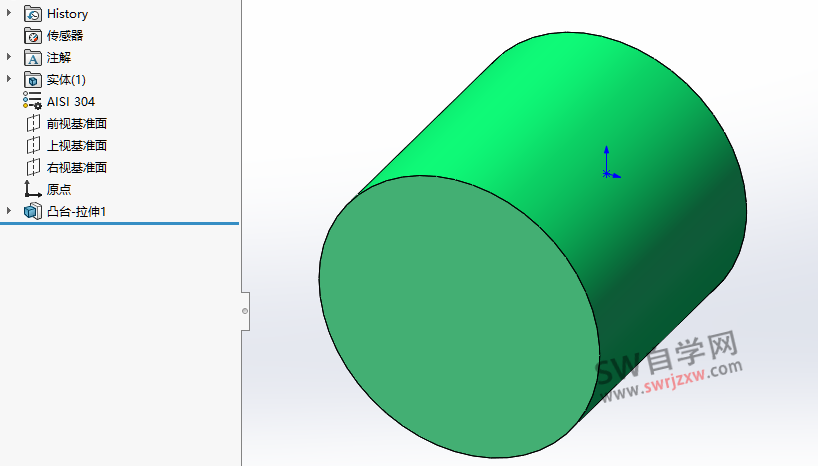Image resolution: width=818 pixels, height=466 pixels.
Task: Click the 注解 annotations icon
Action: point(33,58)
